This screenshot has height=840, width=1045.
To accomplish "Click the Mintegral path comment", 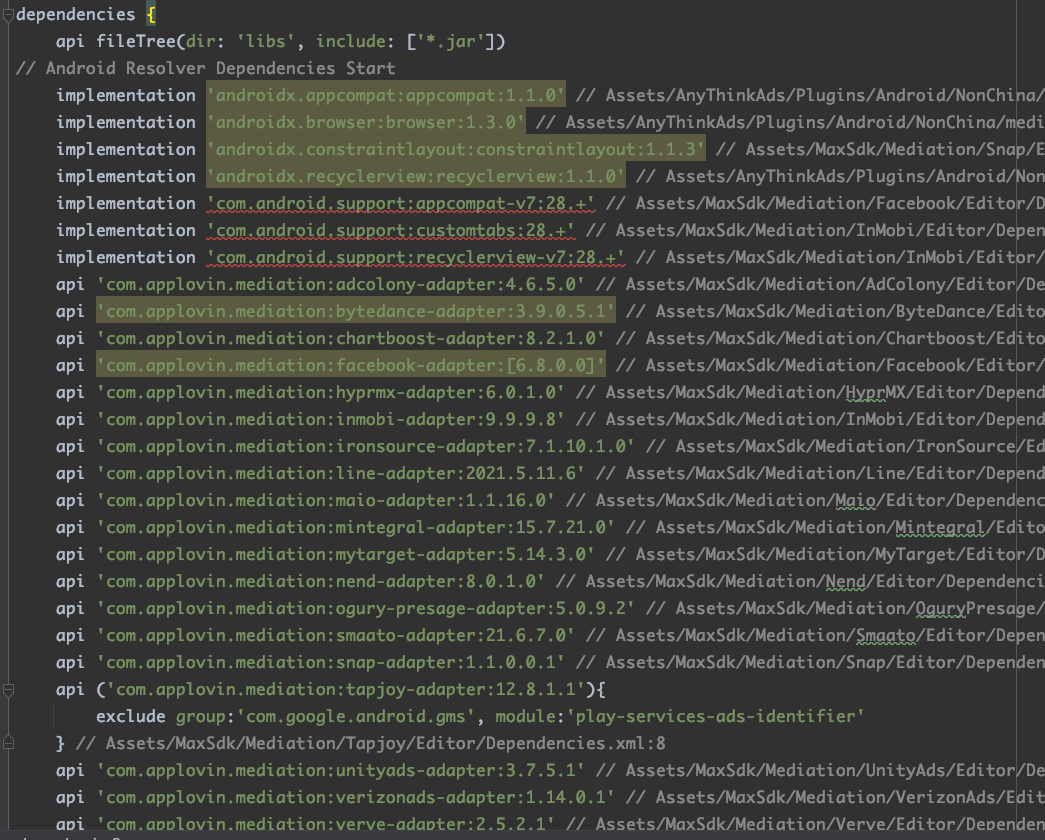I will point(835,527).
